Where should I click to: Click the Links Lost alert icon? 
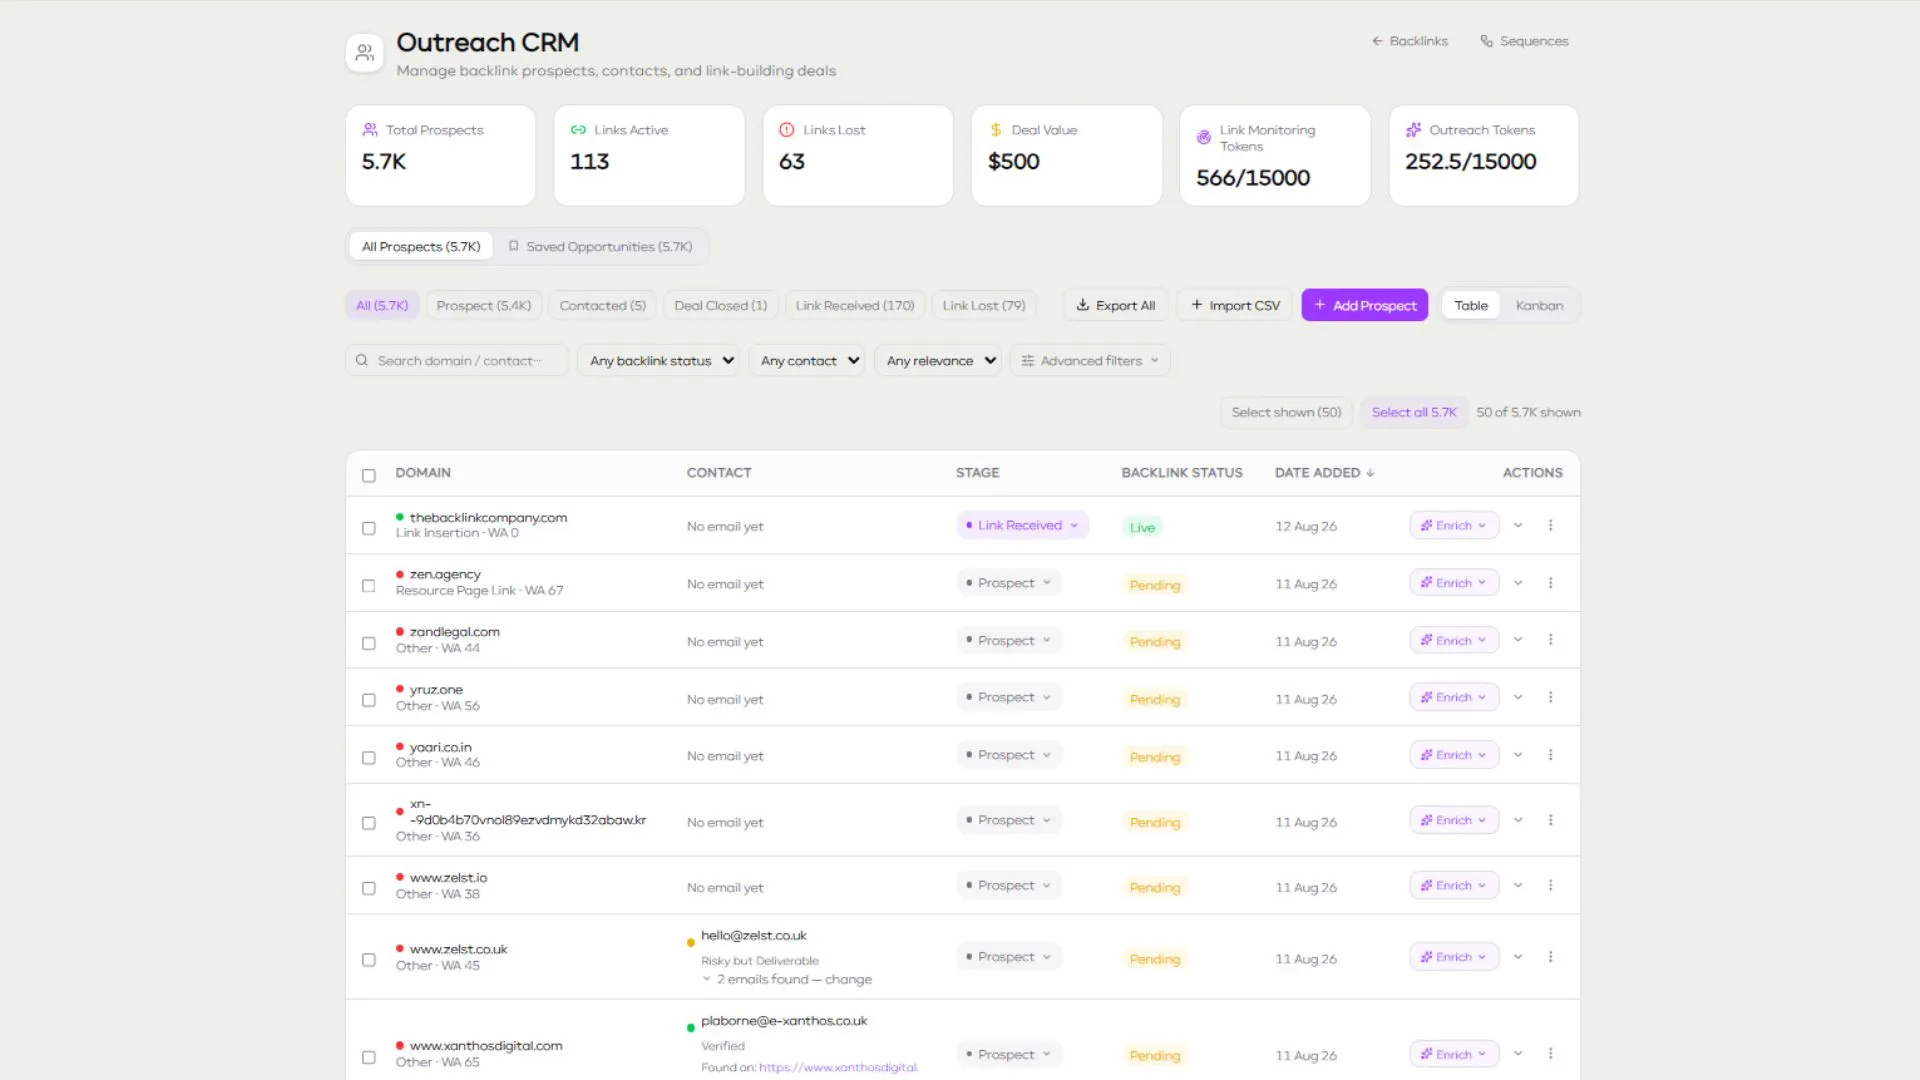point(787,130)
